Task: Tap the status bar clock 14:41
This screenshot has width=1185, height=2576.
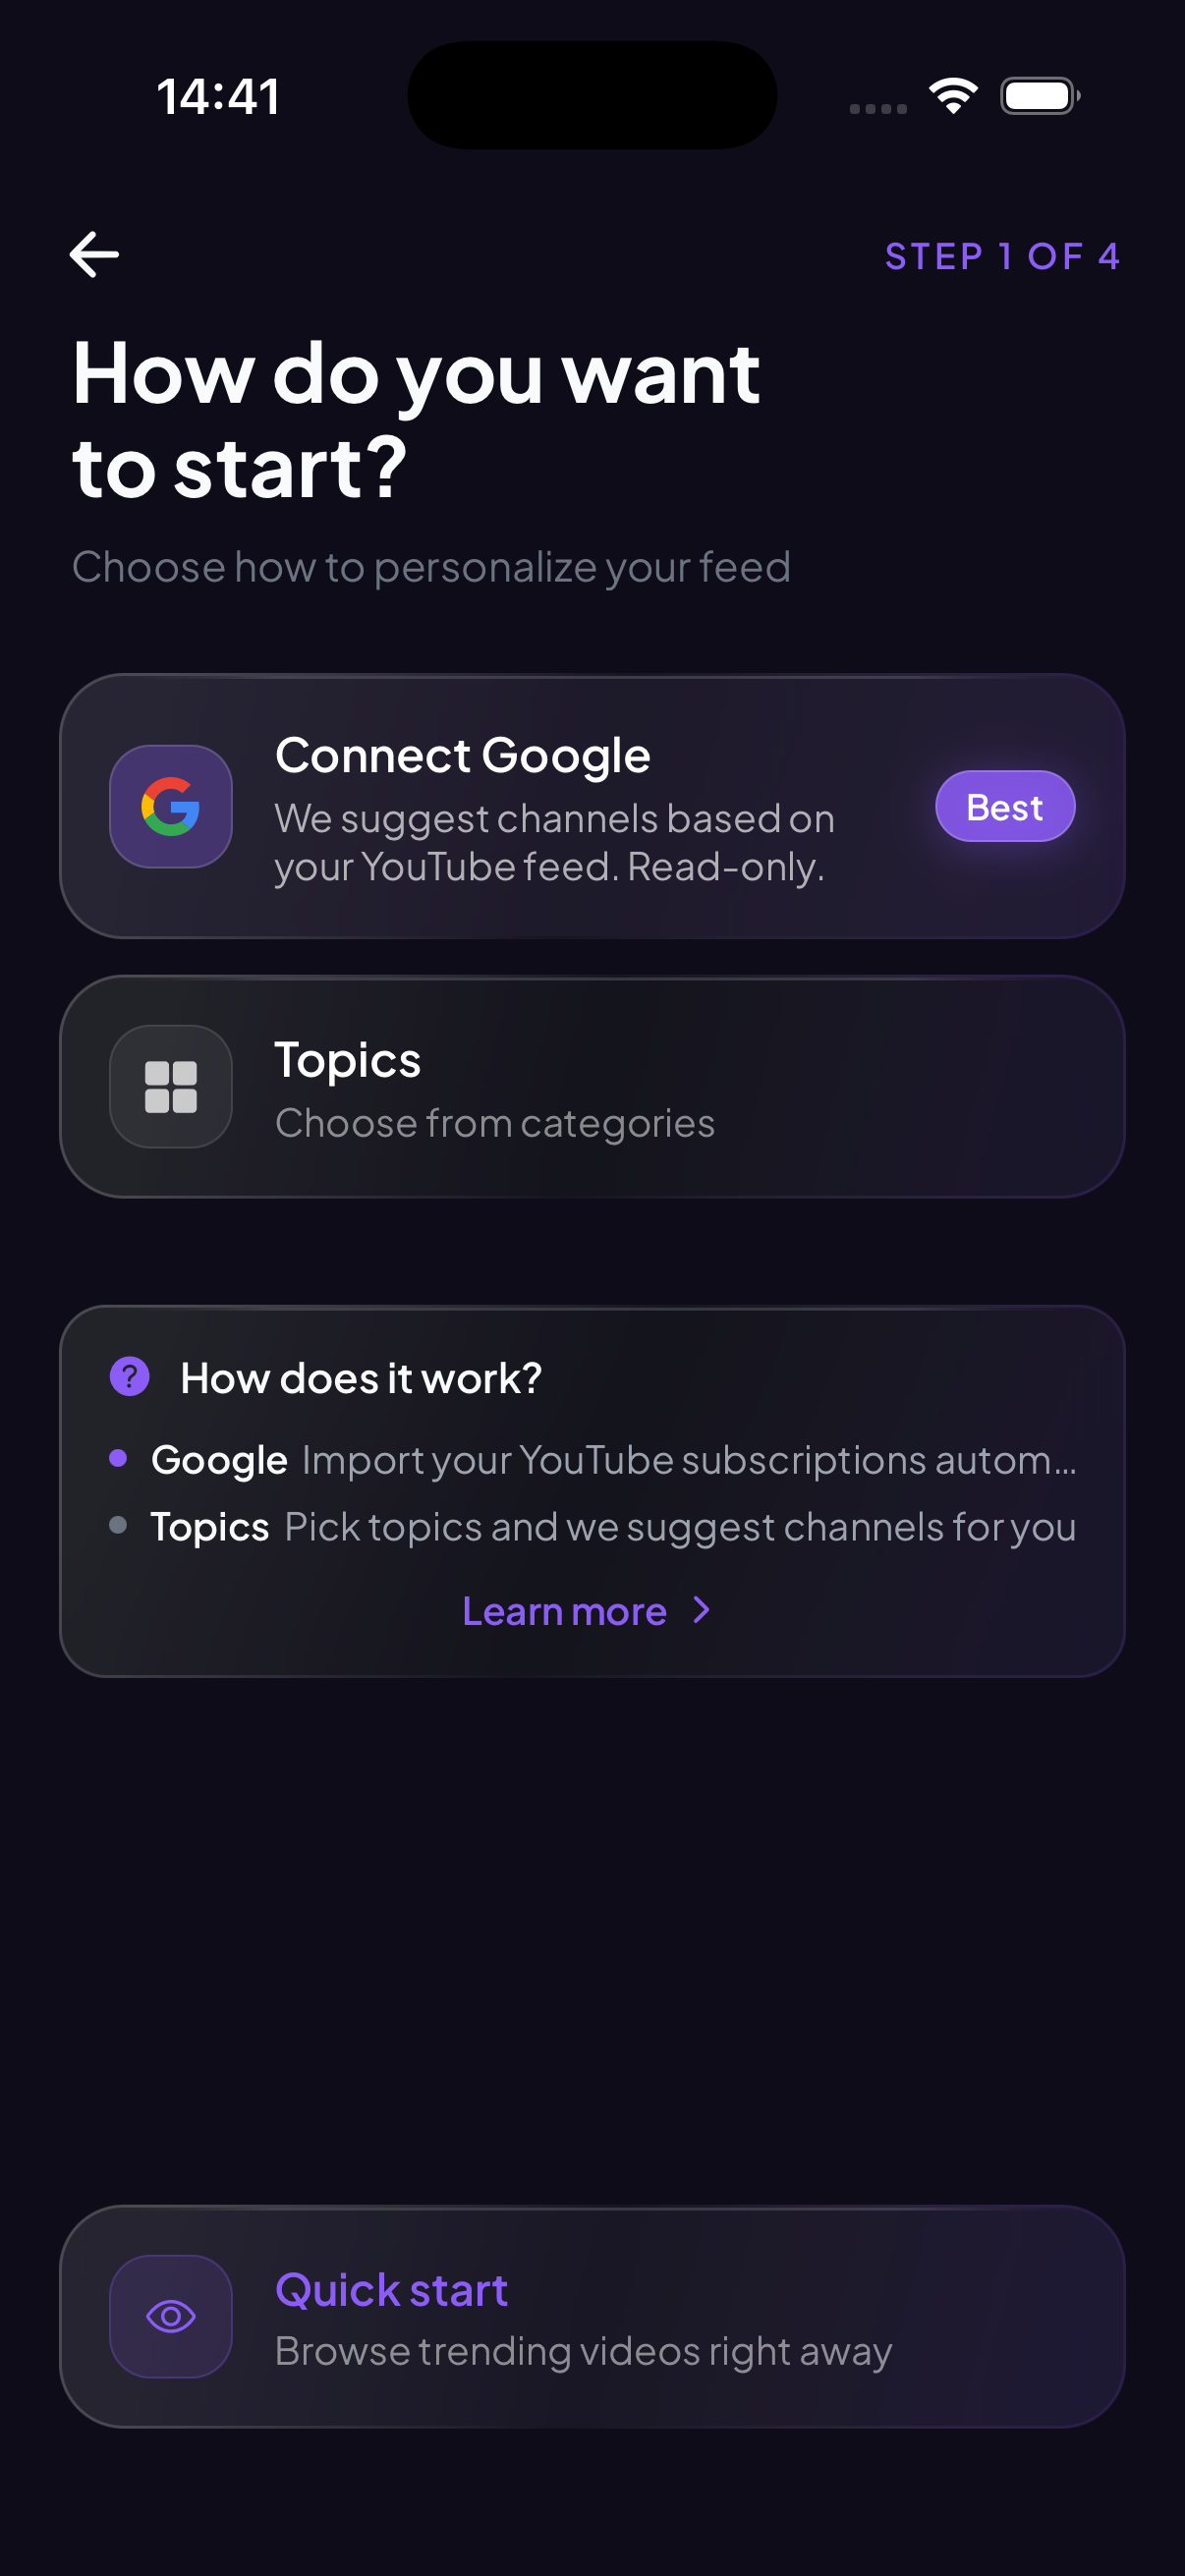Action: pos(218,97)
